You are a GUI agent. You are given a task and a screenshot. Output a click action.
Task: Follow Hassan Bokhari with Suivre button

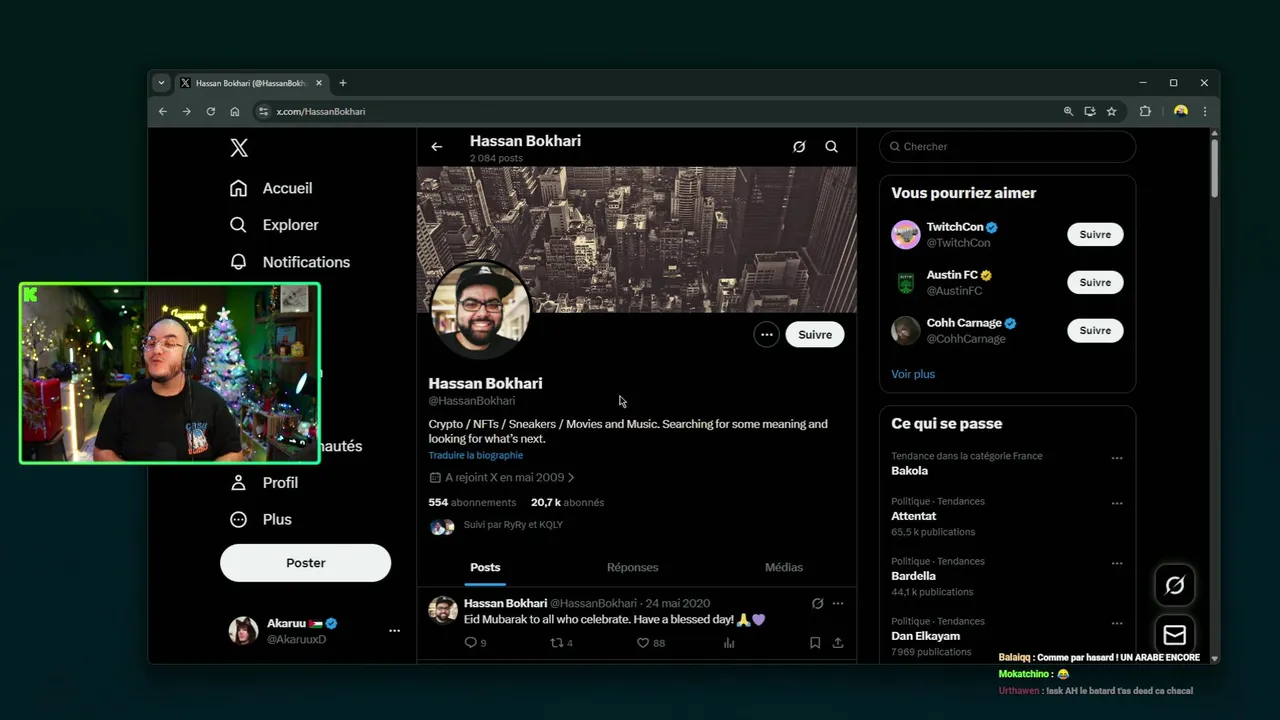(x=815, y=335)
